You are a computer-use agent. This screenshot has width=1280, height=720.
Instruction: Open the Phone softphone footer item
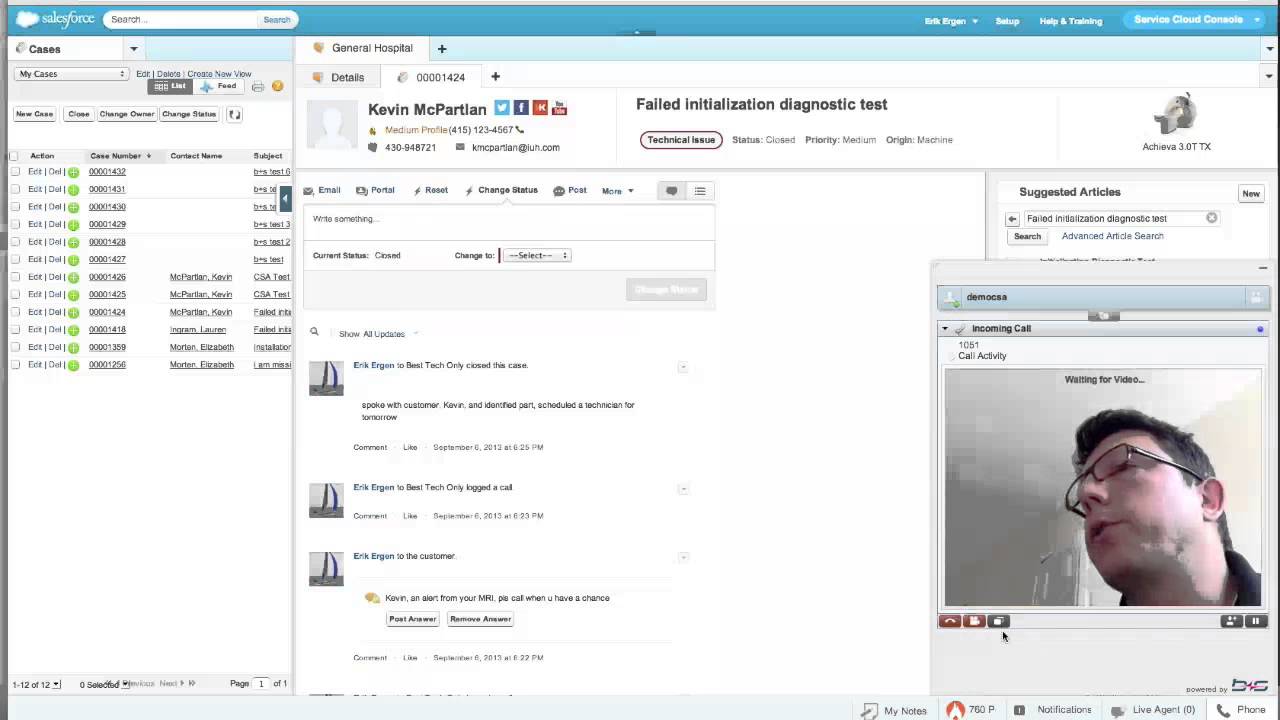click(1241, 710)
